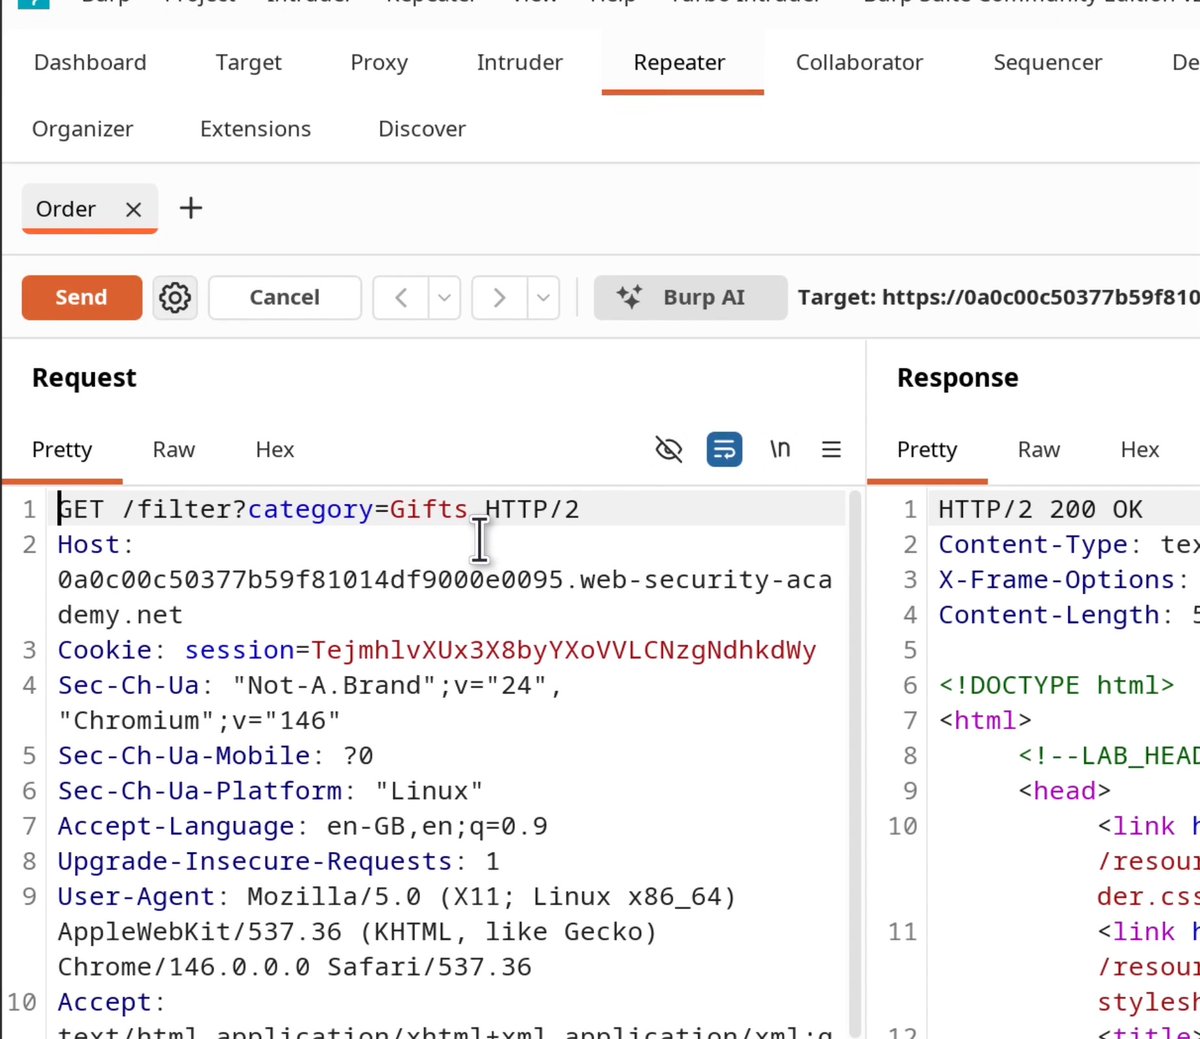
Task: Open the Collaborator tab
Action: (860, 62)
